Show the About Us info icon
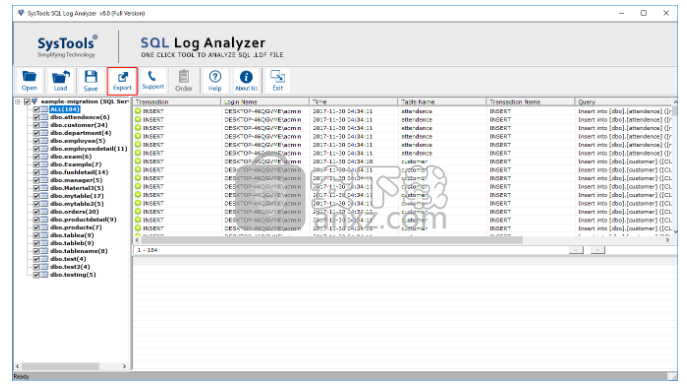687x386 pixels. point(246,81)
